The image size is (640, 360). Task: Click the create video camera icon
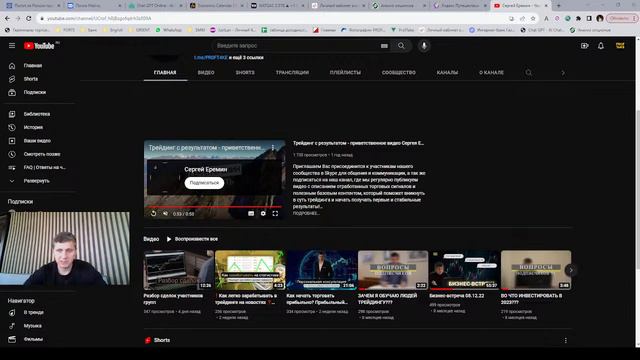pos(584,46)
